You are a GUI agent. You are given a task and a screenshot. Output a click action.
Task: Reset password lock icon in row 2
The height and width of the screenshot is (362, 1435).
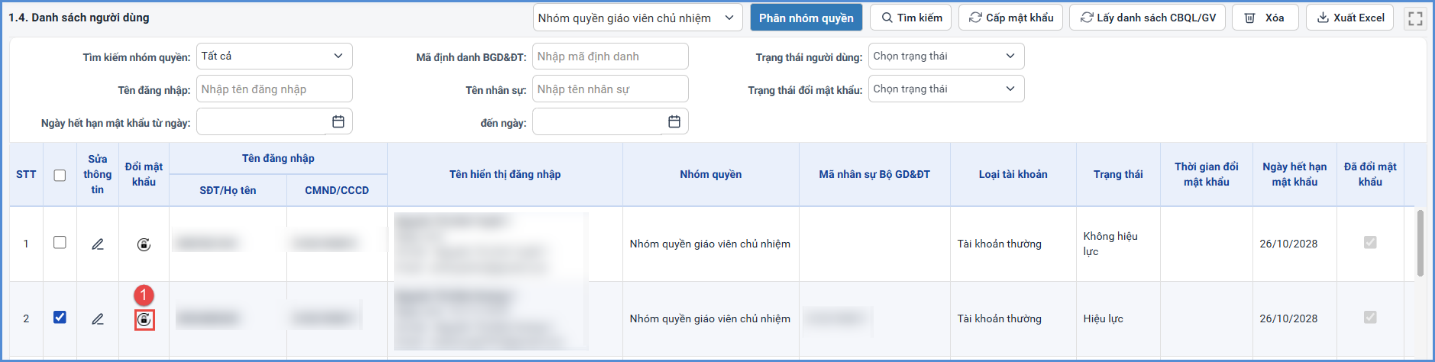[145, 319]
